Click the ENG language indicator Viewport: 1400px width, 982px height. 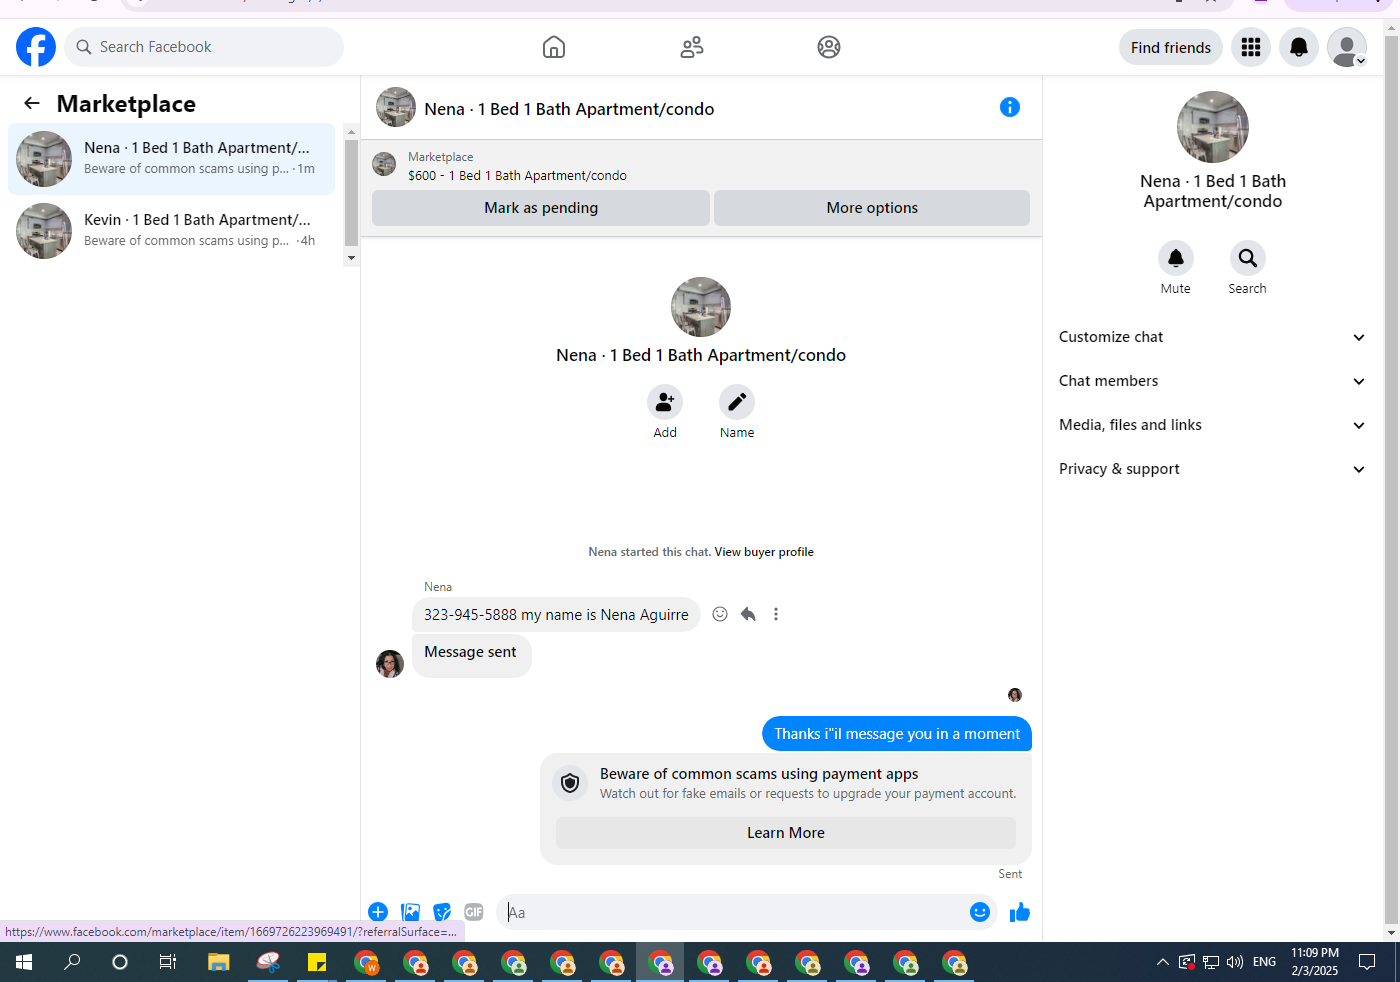pyautogui.click(x=1264, y=962)
